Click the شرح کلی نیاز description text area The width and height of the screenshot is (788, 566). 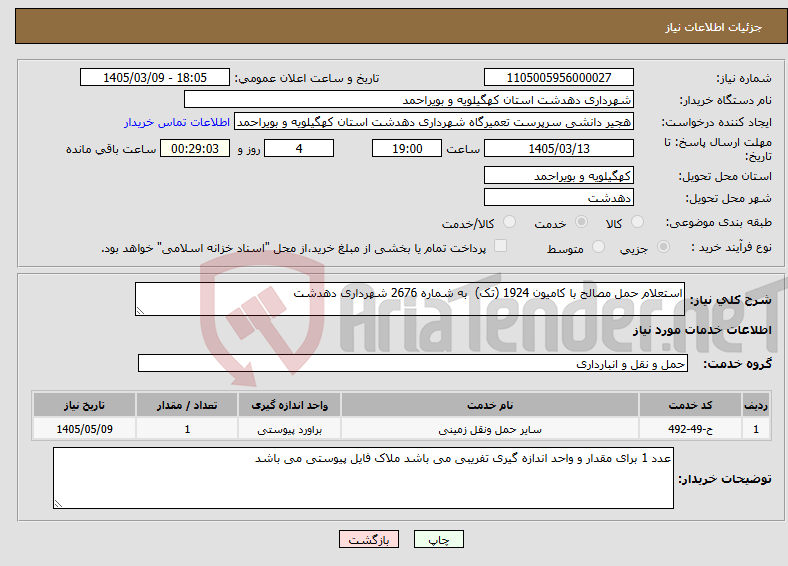(410, 299)
